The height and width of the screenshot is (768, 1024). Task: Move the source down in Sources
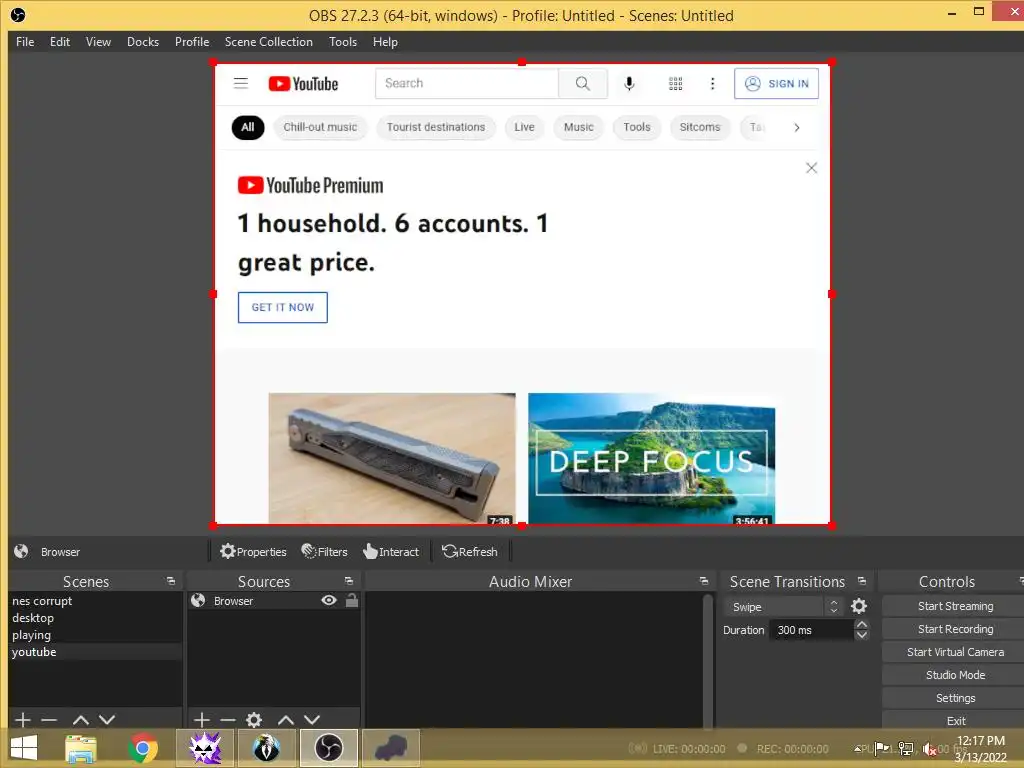[312, 720]
